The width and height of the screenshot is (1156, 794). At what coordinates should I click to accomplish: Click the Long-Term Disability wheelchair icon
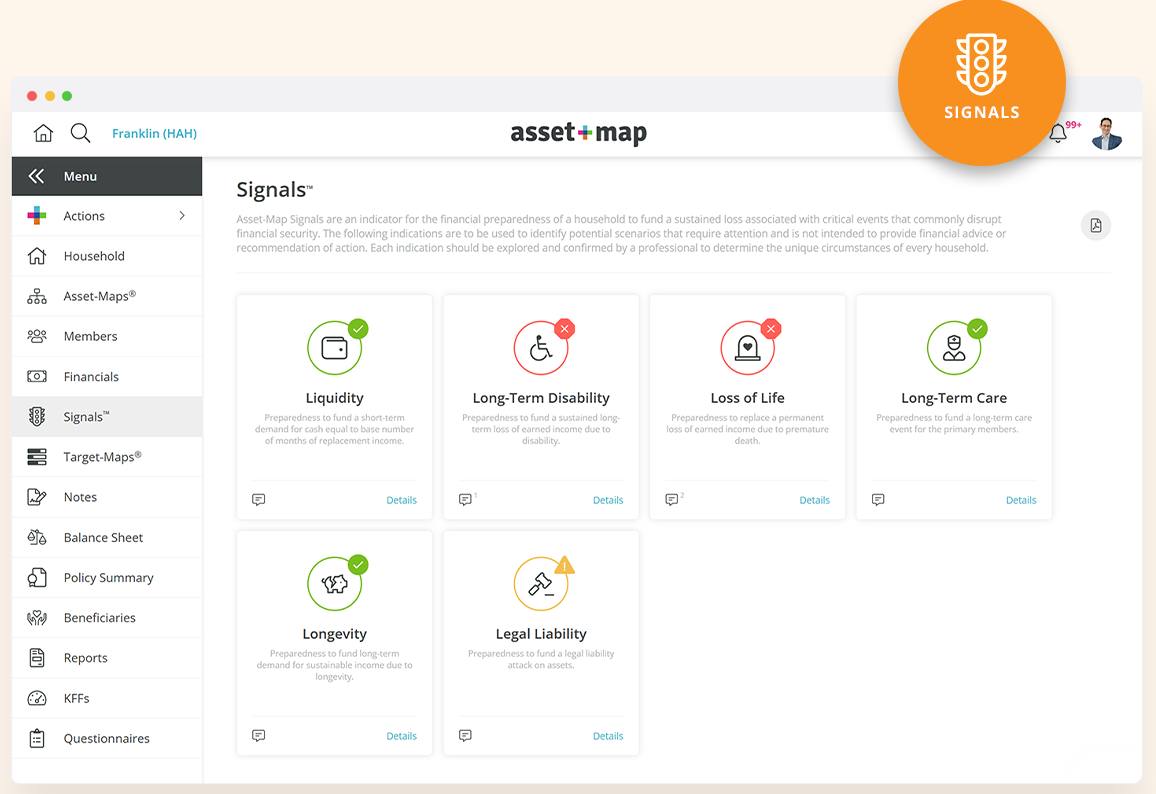(541, 348)
